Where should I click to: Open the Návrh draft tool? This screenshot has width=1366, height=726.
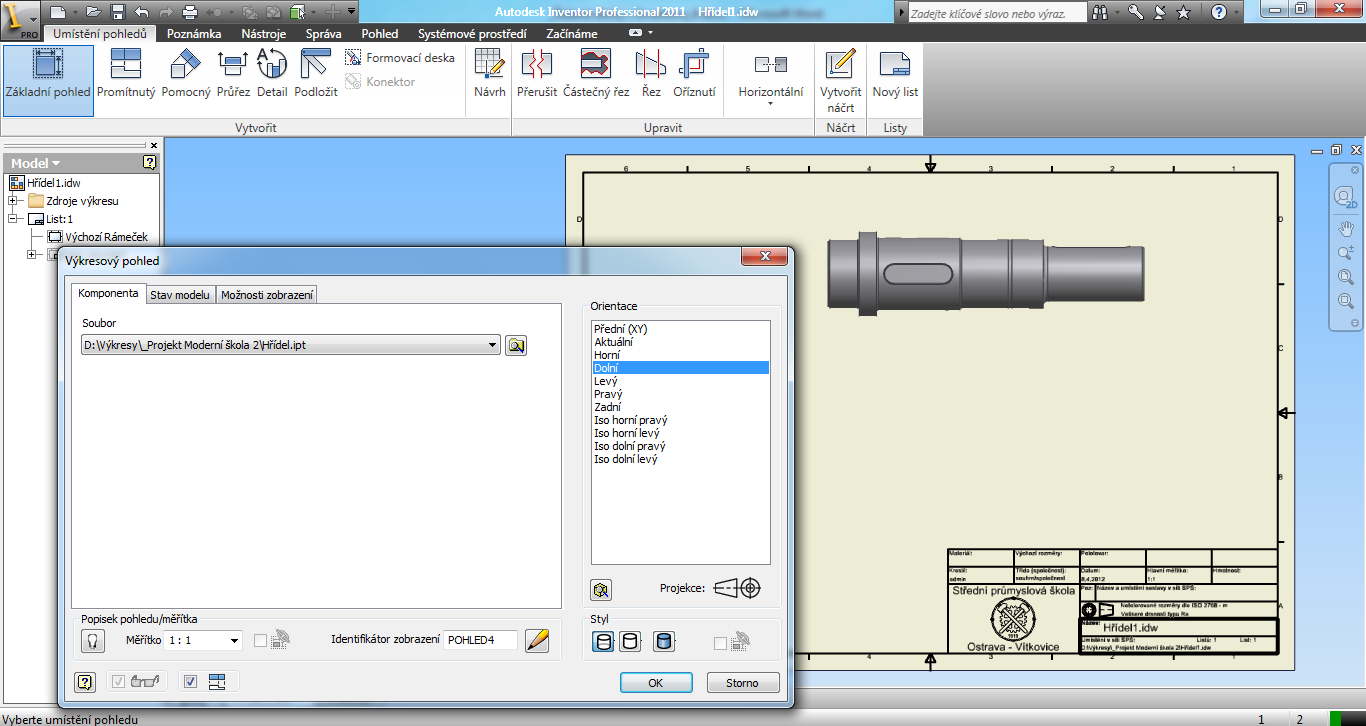(490, 74)
